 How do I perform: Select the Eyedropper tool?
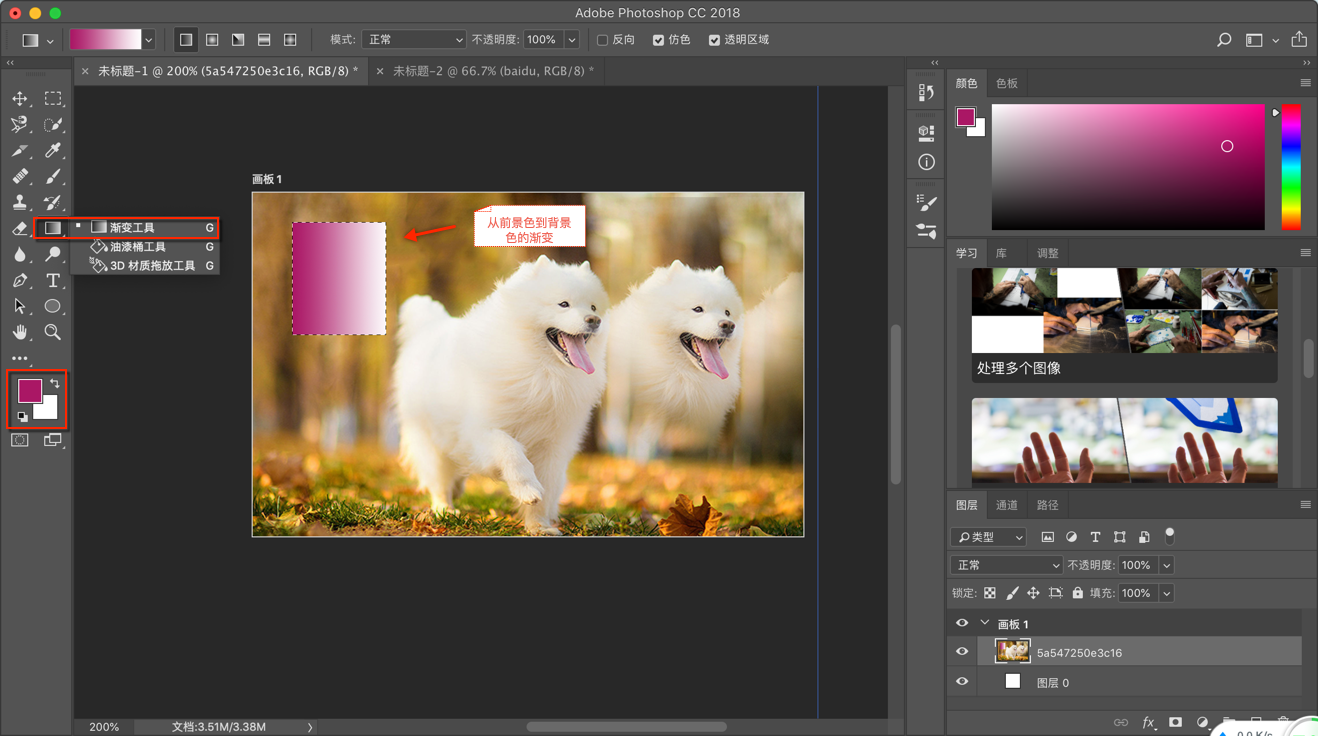pyautogui.click(x=53, y=151)
